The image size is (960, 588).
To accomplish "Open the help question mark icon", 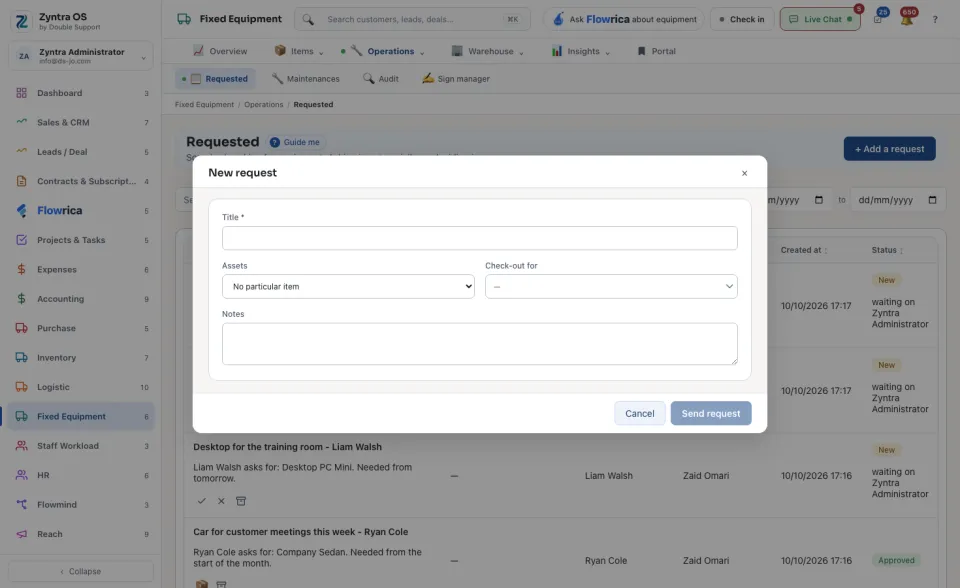I will click(935, 20).
